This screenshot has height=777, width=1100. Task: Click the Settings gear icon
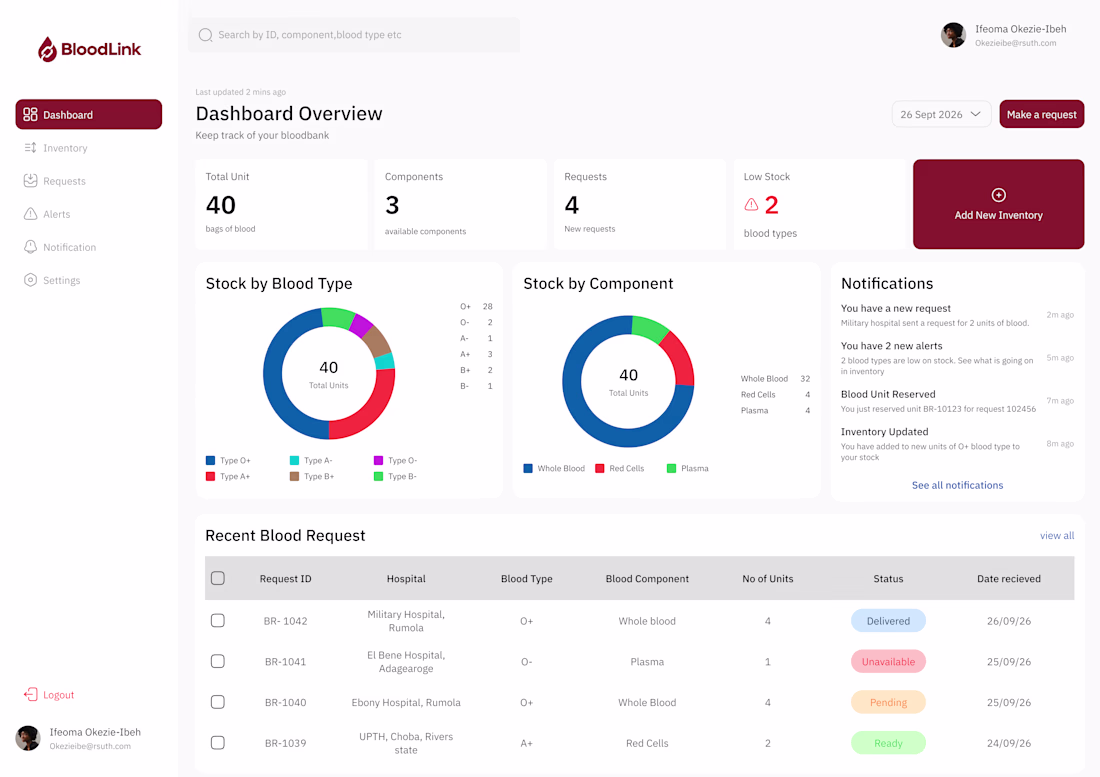point(30,280)
